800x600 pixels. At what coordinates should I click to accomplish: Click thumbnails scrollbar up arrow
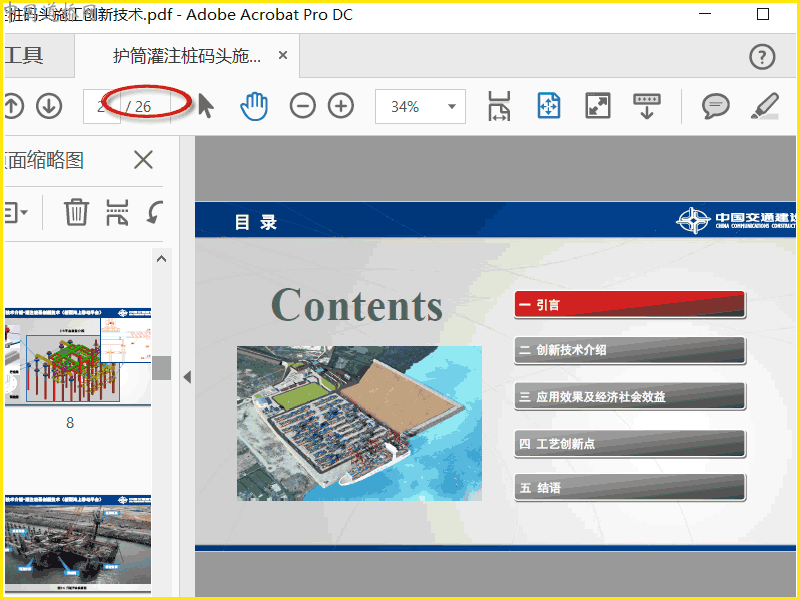162,259
